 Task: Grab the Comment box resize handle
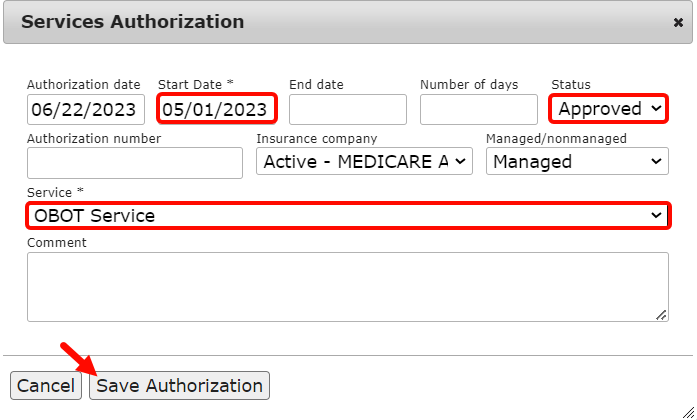(662, 315)
